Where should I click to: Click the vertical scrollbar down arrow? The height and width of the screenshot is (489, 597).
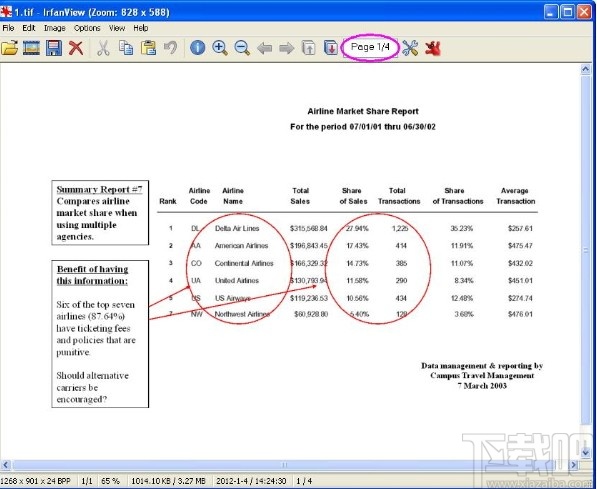coord(586,452)
